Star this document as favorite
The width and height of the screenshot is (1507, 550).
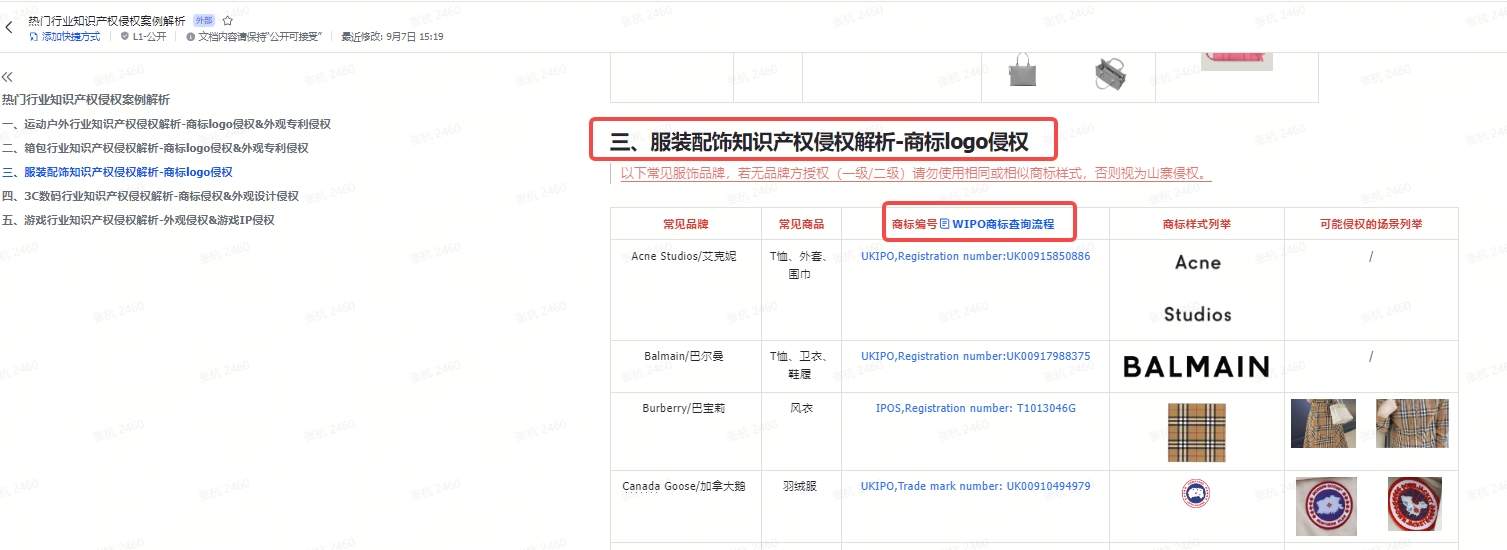[x=228, y=20]
